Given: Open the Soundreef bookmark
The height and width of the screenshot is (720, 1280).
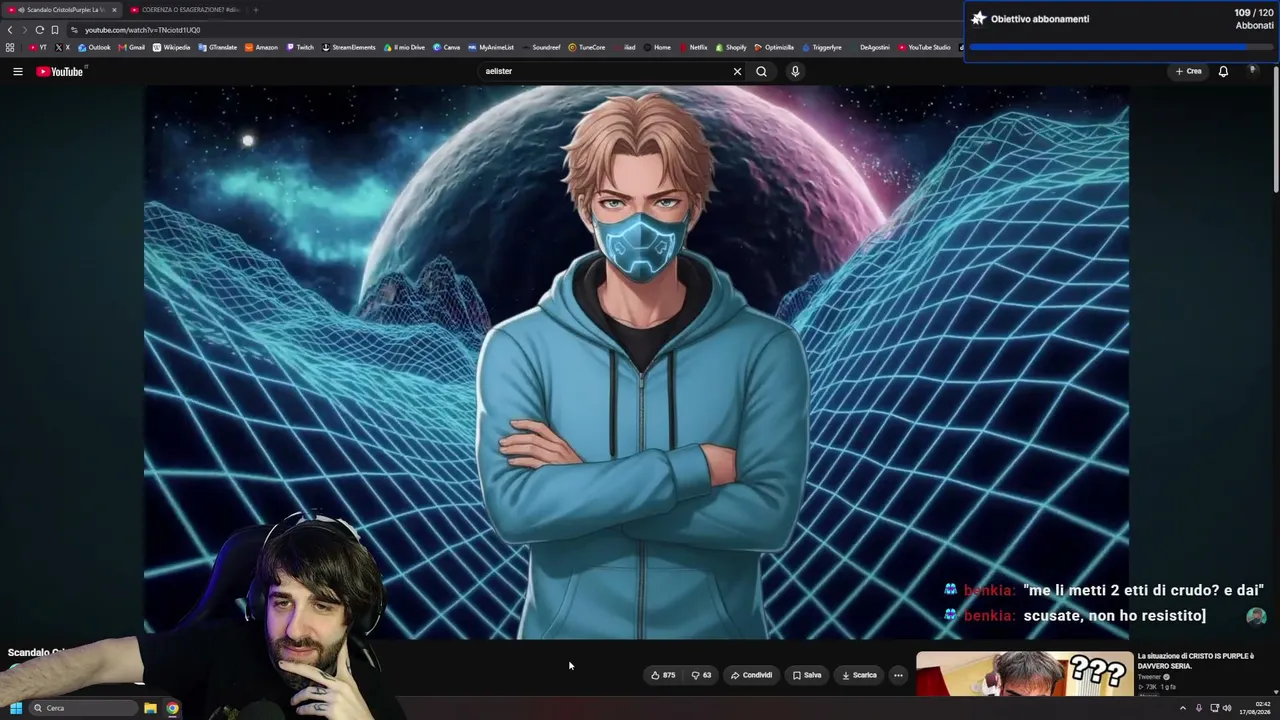Looking at the screenshot, I should pyautogui.click(x=541, y=47).
